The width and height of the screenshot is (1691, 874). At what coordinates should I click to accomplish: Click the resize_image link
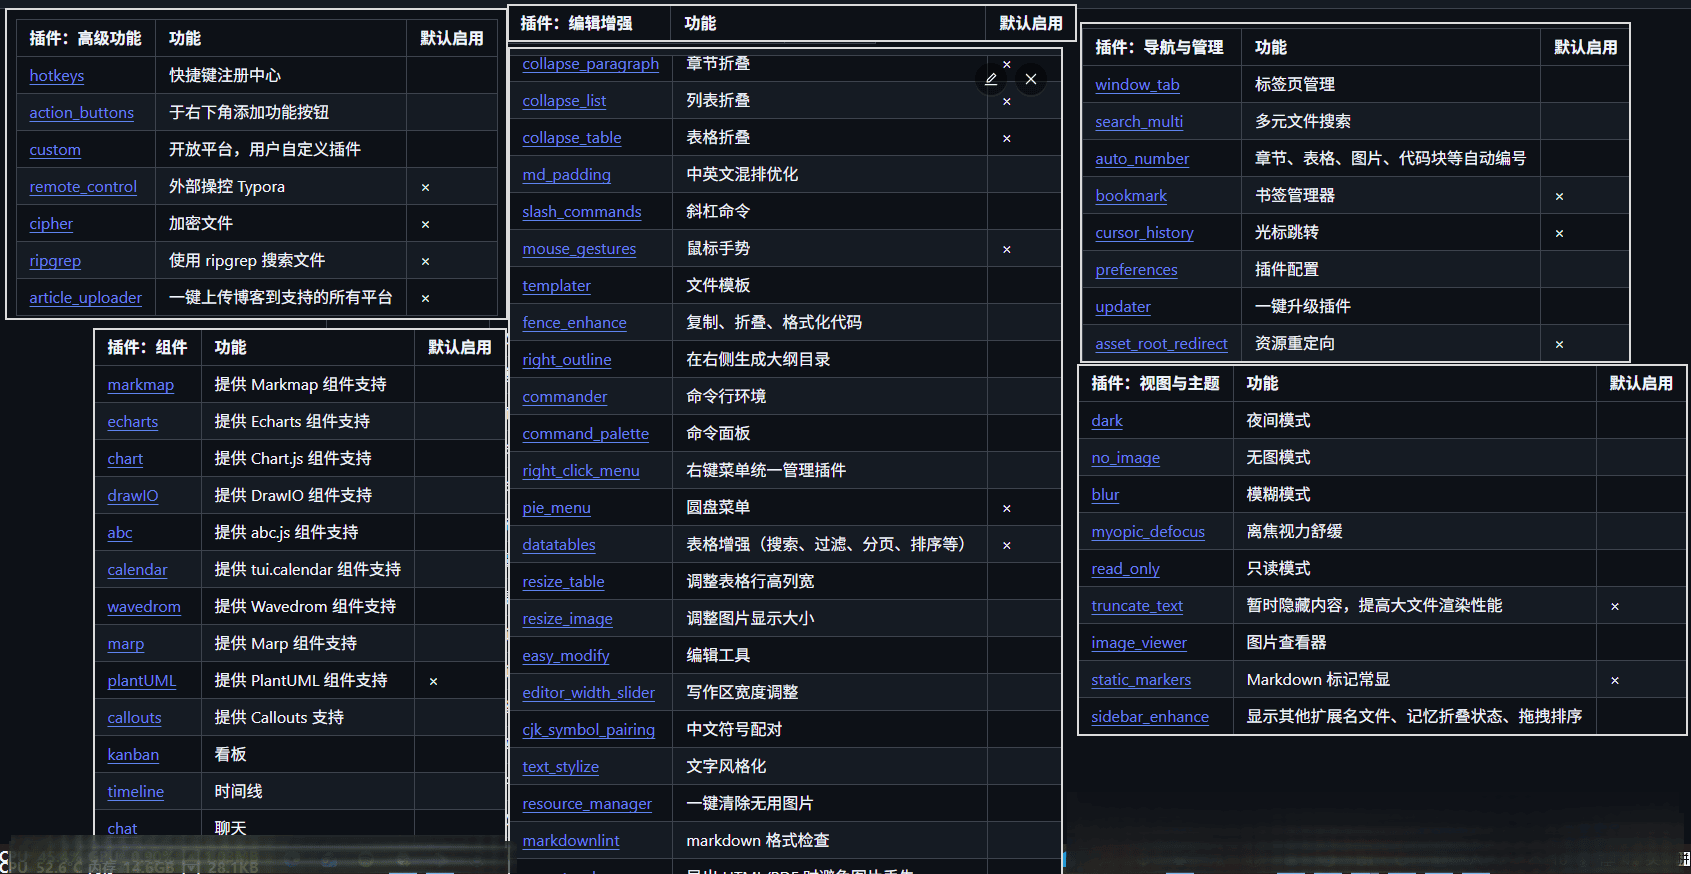(567, 619)
